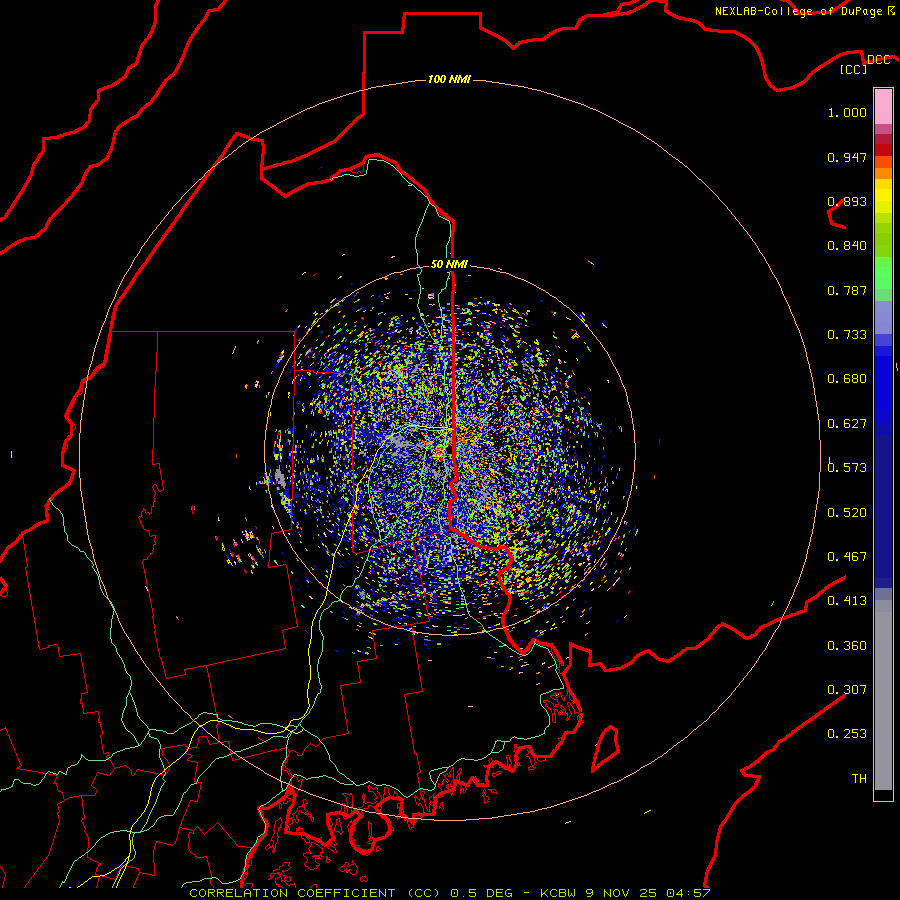Select the 0.360 scale value
This screenshot has height=900, width=900.
click(x=847, y=646)
